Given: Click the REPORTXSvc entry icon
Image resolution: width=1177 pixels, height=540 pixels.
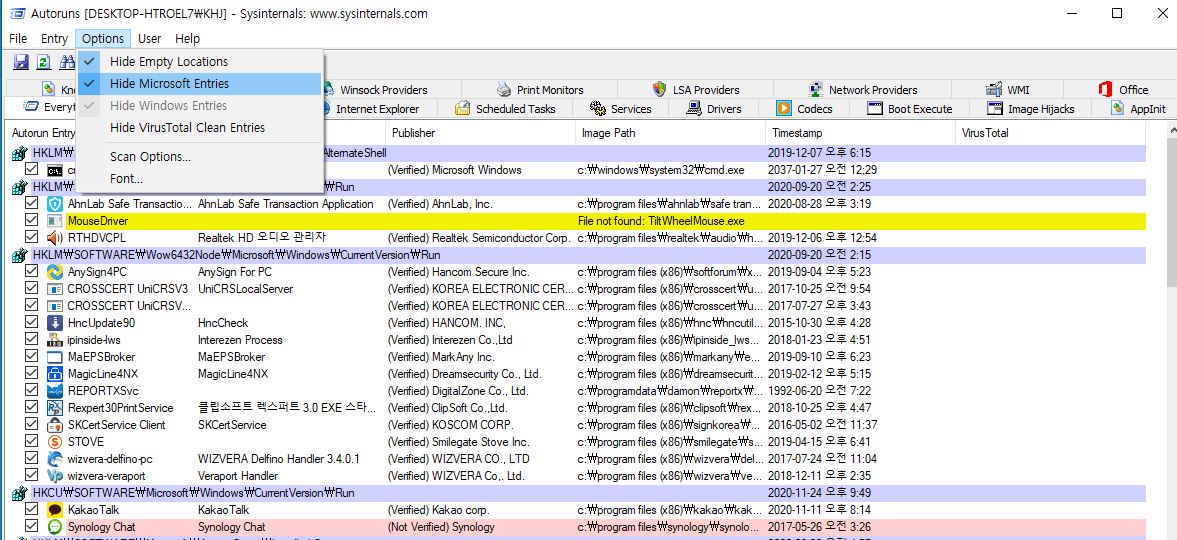Looking at the screenshot, I should 55,391.
